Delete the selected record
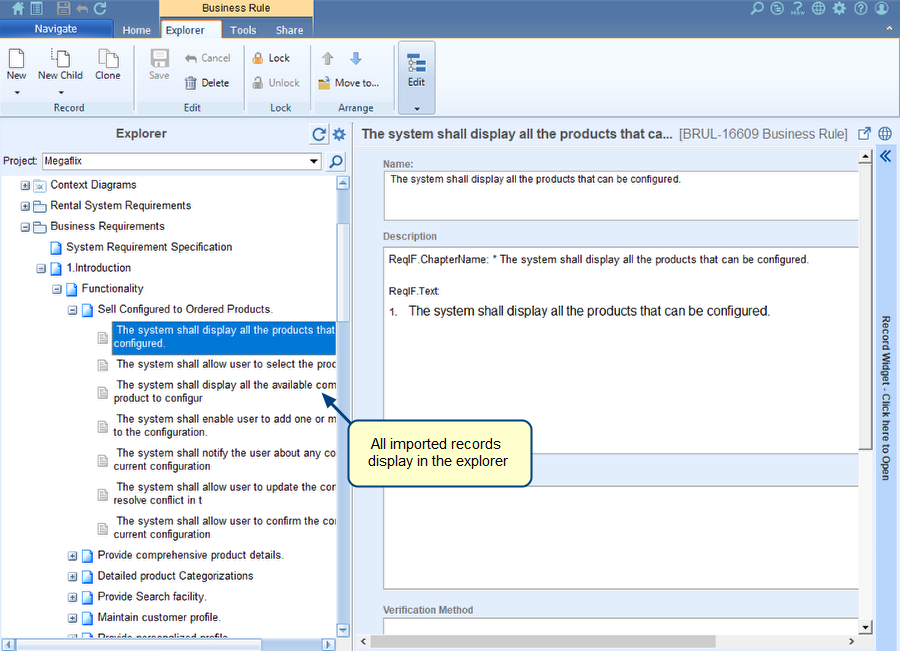This screenshot has height=651, width=900. pyautogui.click(x=207, y=83)
